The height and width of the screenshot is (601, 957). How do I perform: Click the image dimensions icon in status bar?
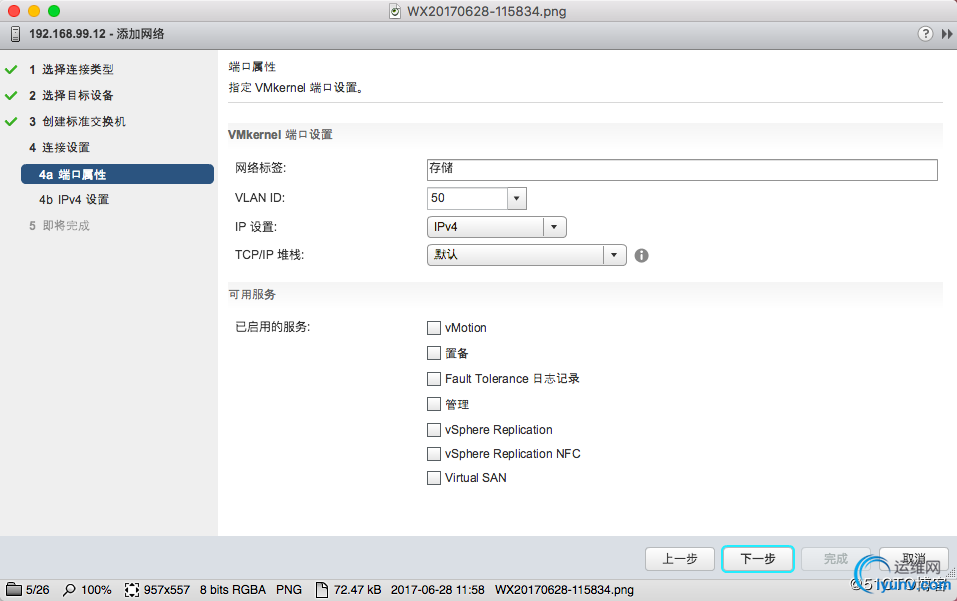pos(131,590)
